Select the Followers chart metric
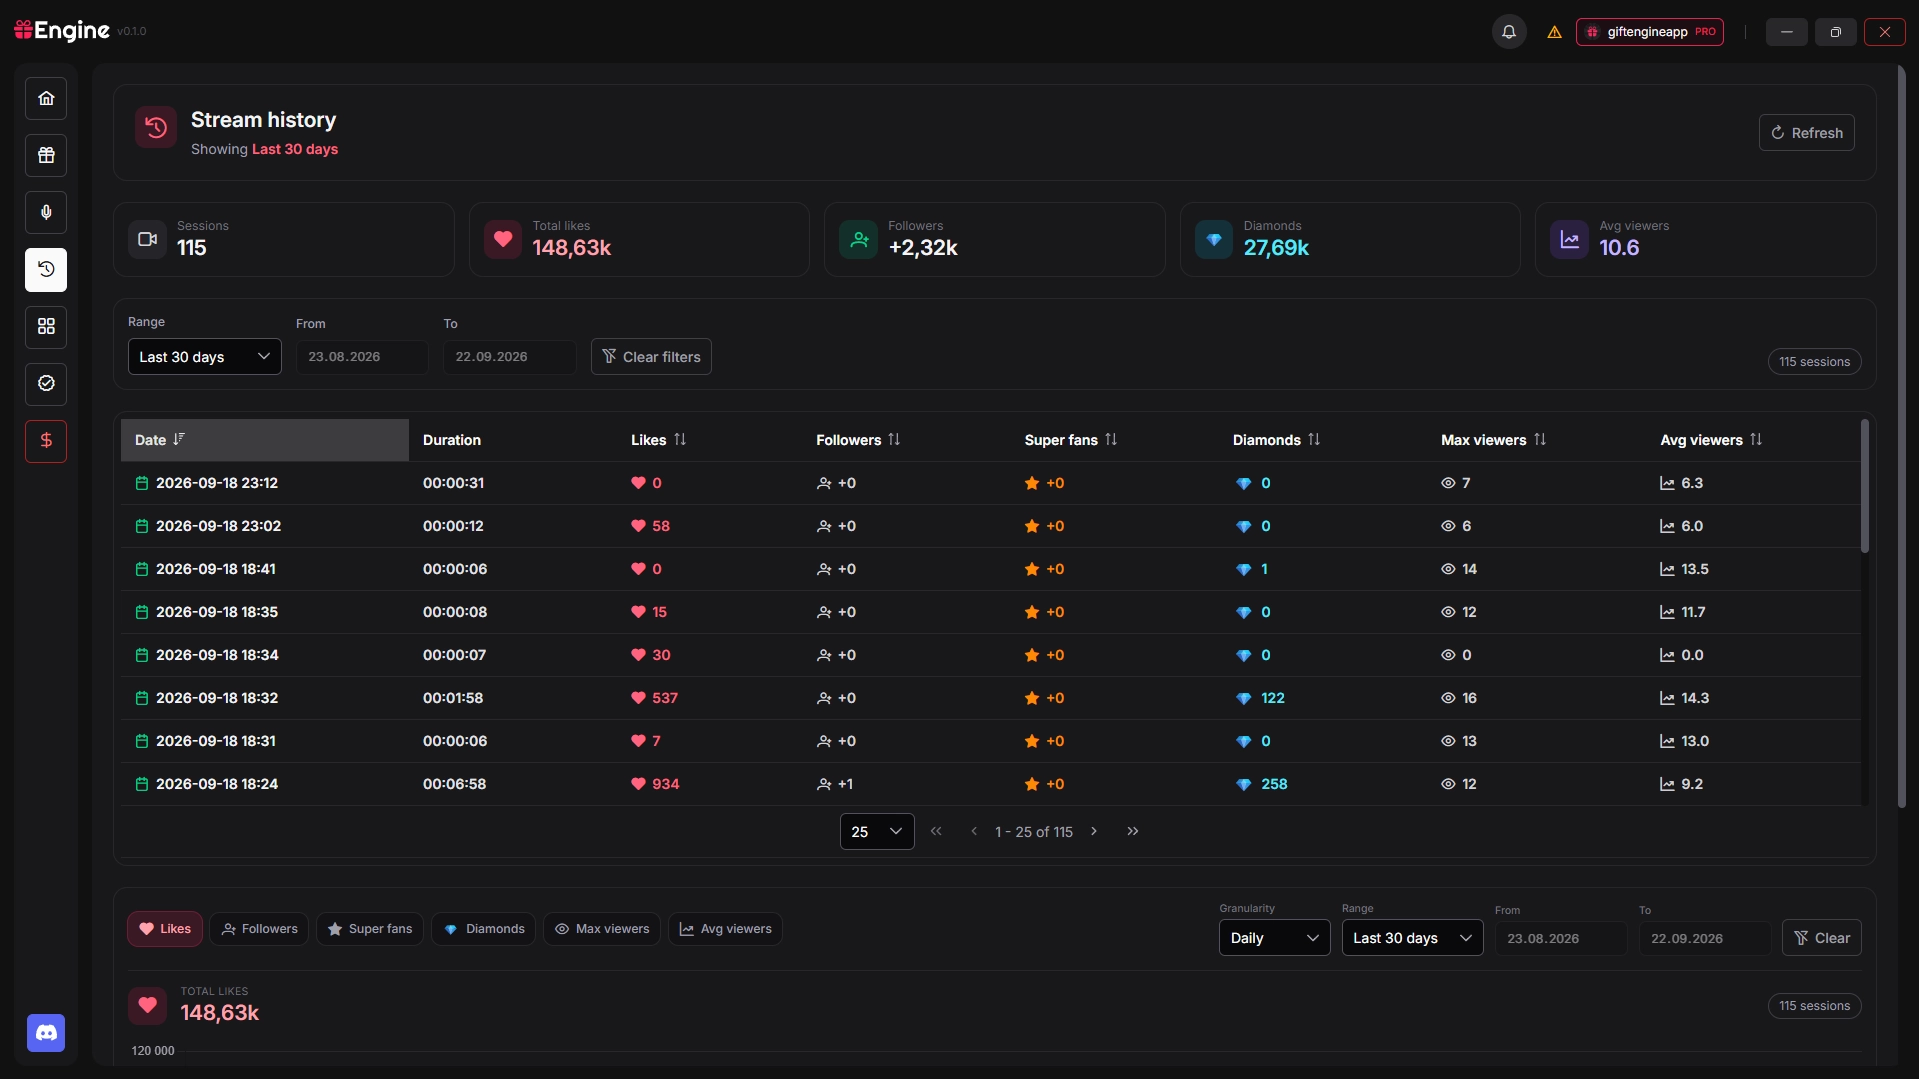 point(259,929)
